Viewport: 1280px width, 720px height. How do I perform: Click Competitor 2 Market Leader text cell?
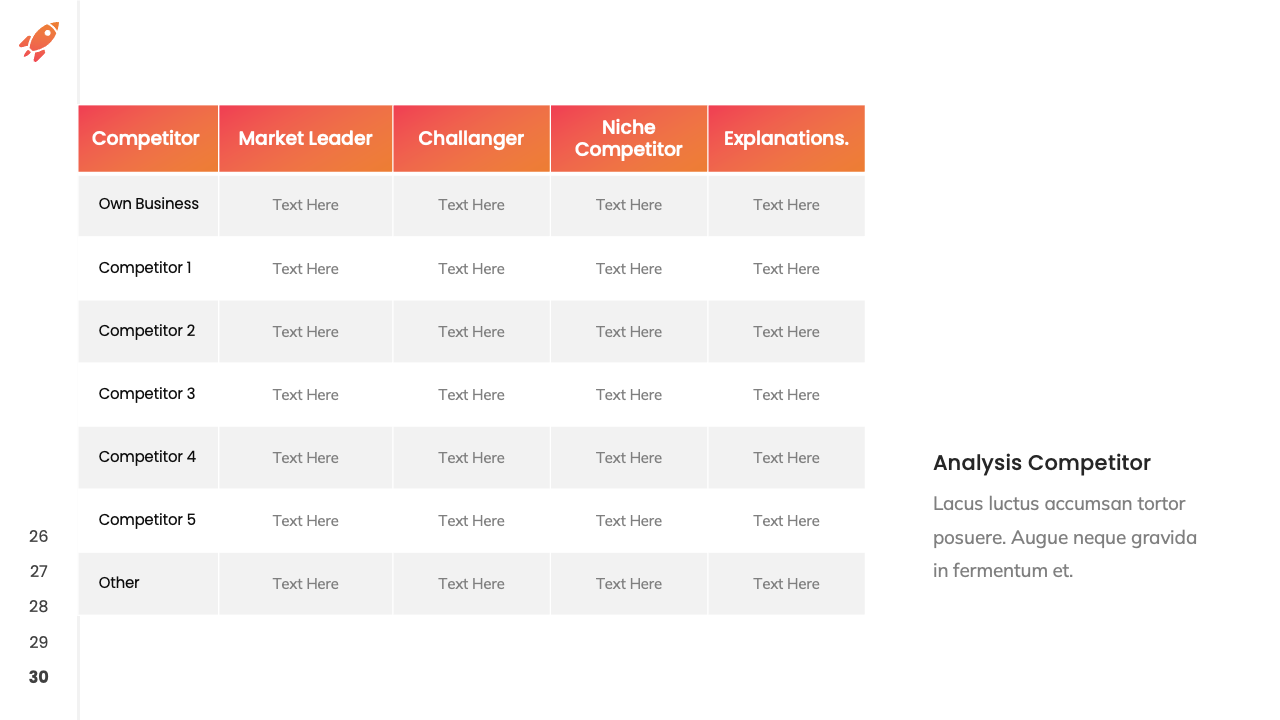pos(305,332)
